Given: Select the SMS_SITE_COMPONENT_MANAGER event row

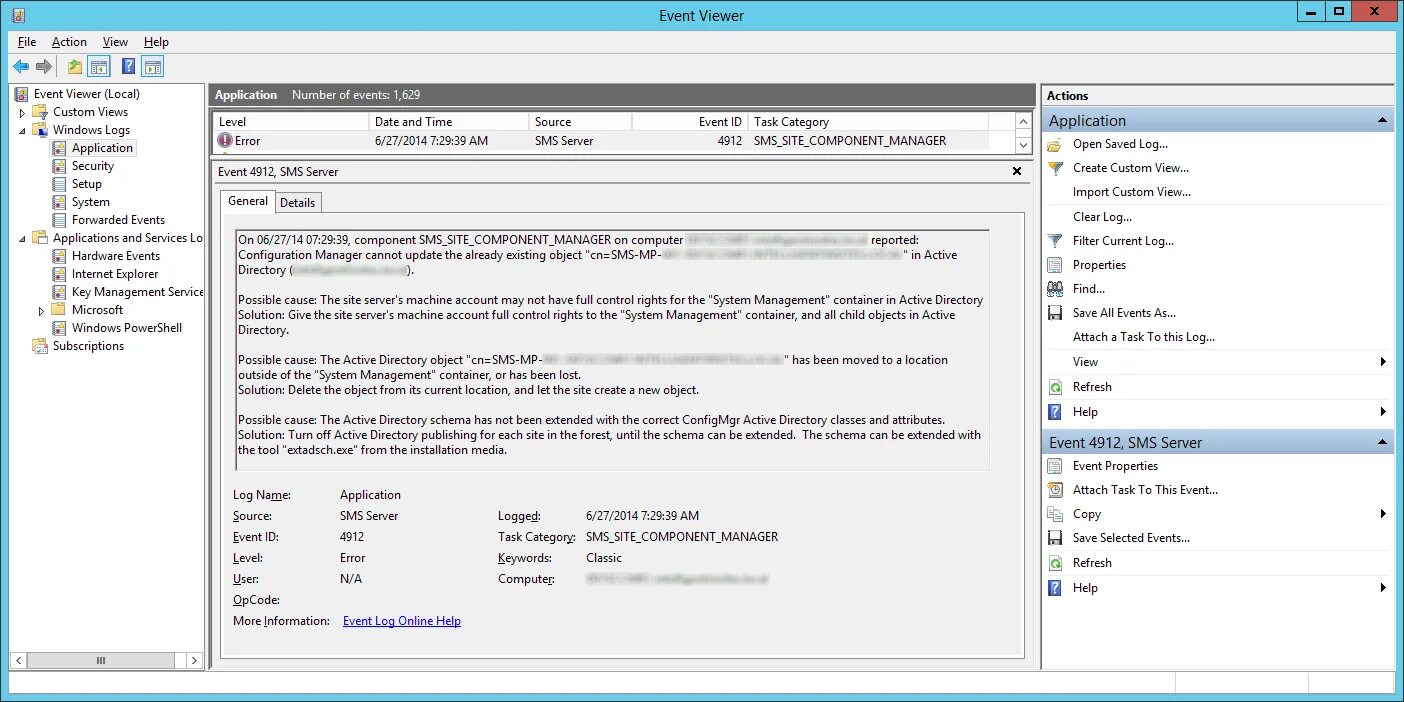Looking at the screenshot, I should (x=601, y=141).
